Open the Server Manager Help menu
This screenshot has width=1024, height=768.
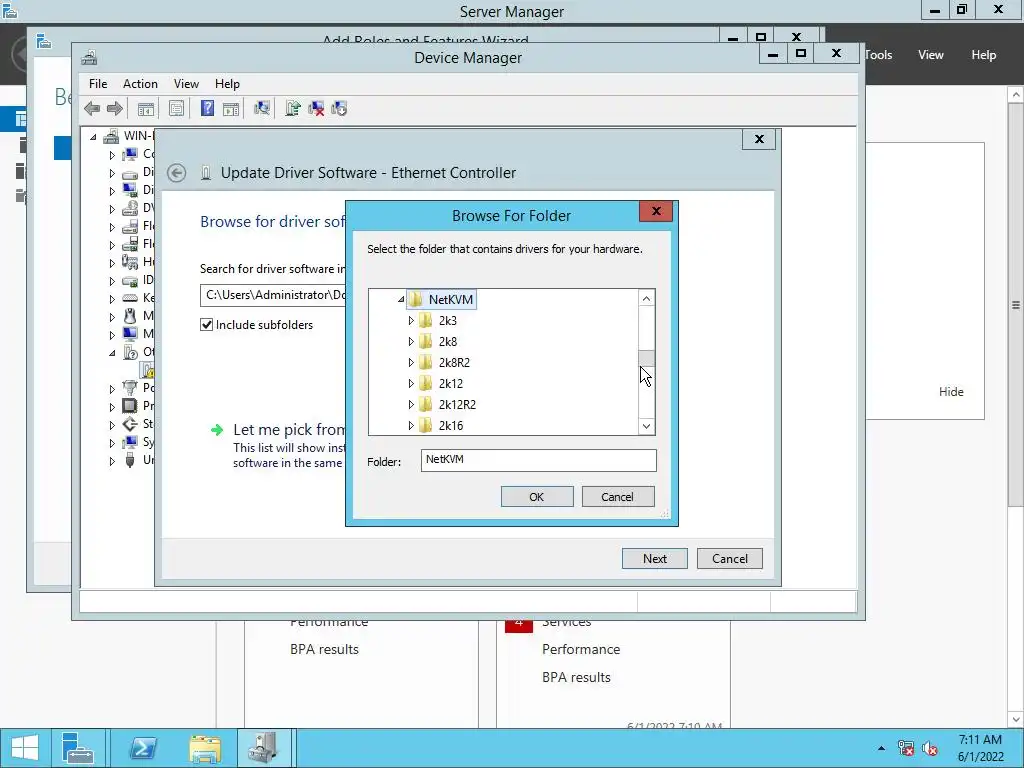pos(984,55)
